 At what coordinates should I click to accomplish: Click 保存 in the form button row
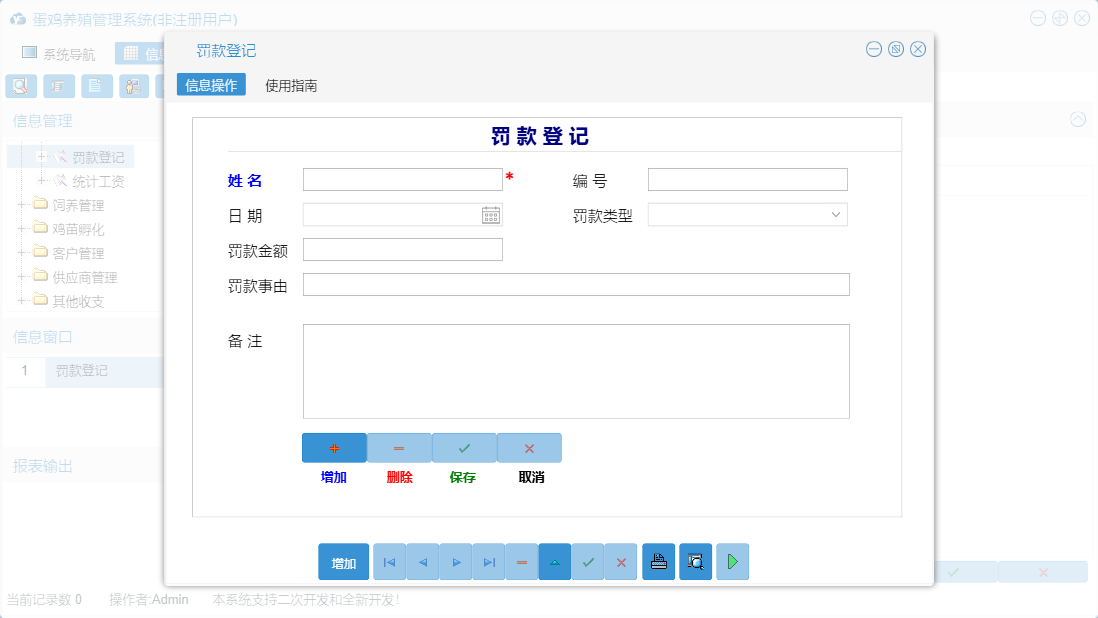(463, 447)
